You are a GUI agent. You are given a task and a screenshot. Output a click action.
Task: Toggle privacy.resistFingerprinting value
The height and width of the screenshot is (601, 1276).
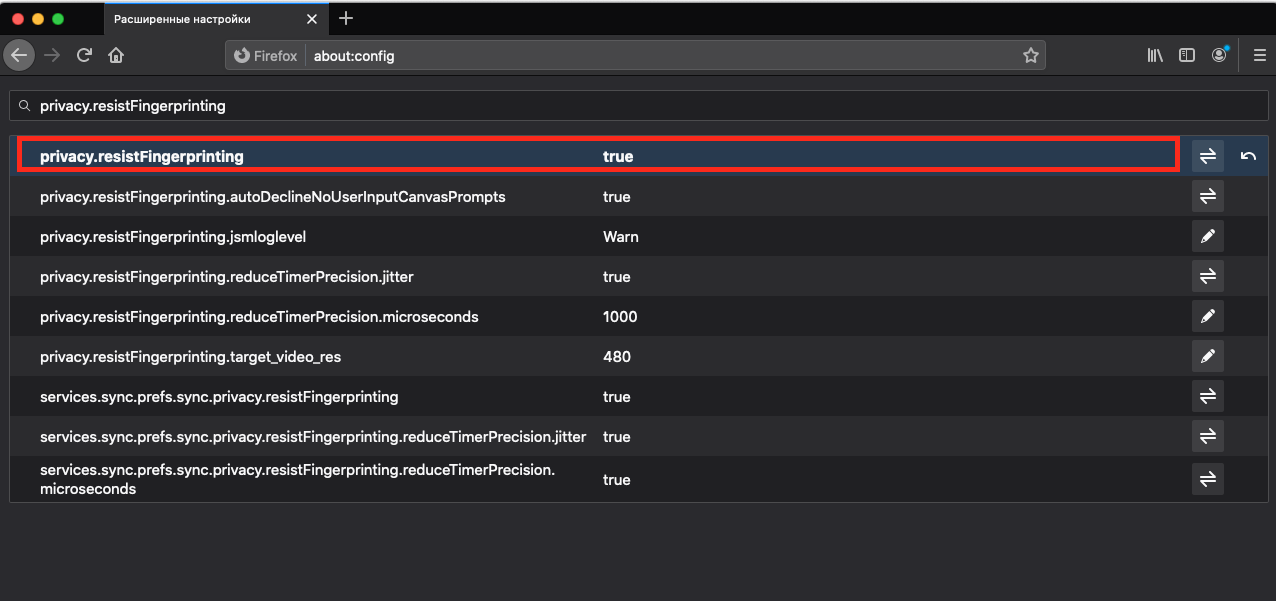(1208, 156)
